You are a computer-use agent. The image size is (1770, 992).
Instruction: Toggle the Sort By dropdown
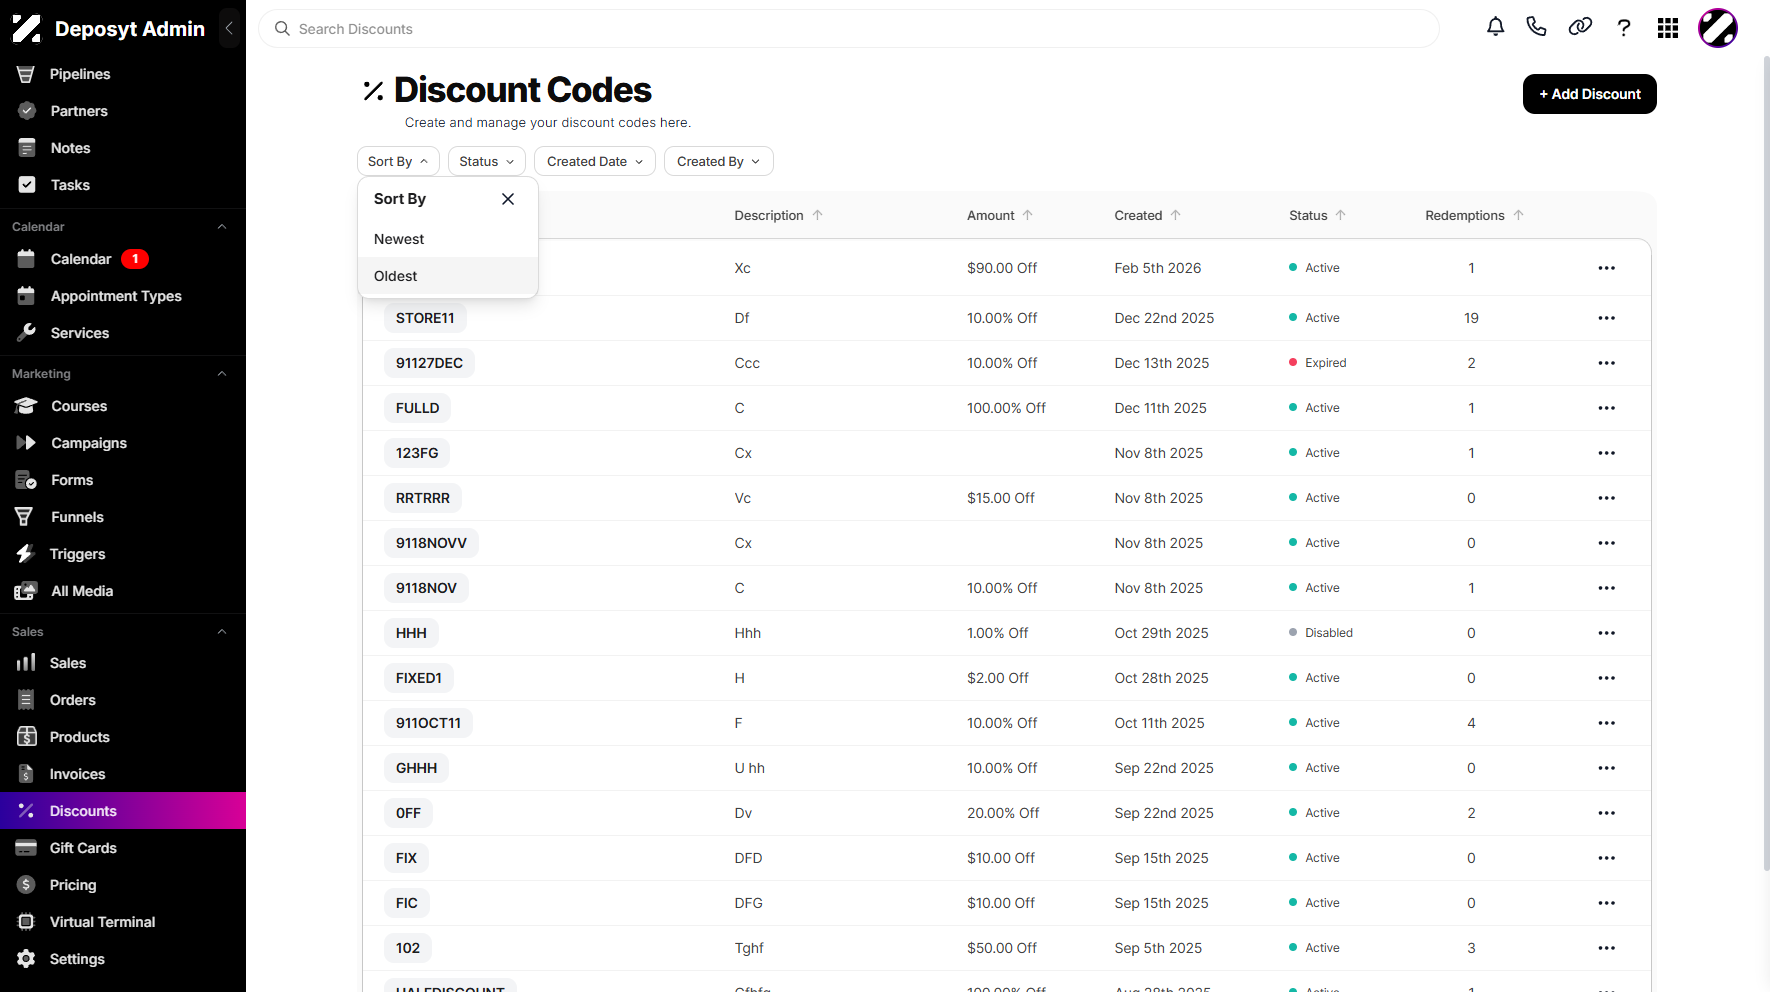point(398,161)
